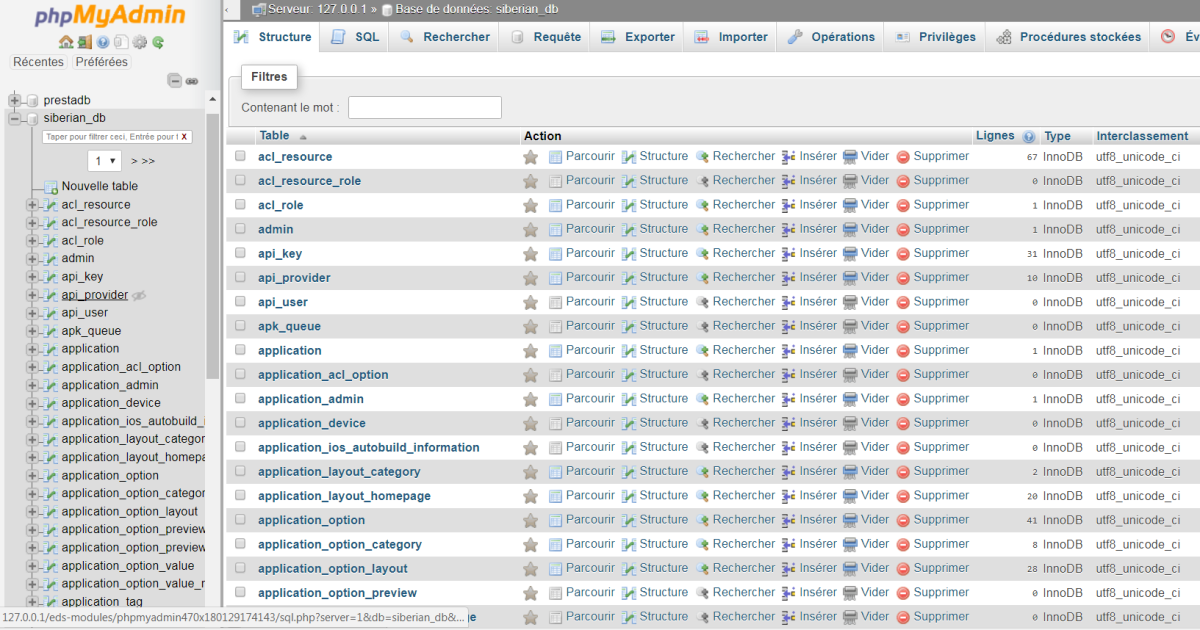Expand the prestadb database node
Image resolution: width=1200 pixels, height=630 pixels.
click(x=15, y=100)
